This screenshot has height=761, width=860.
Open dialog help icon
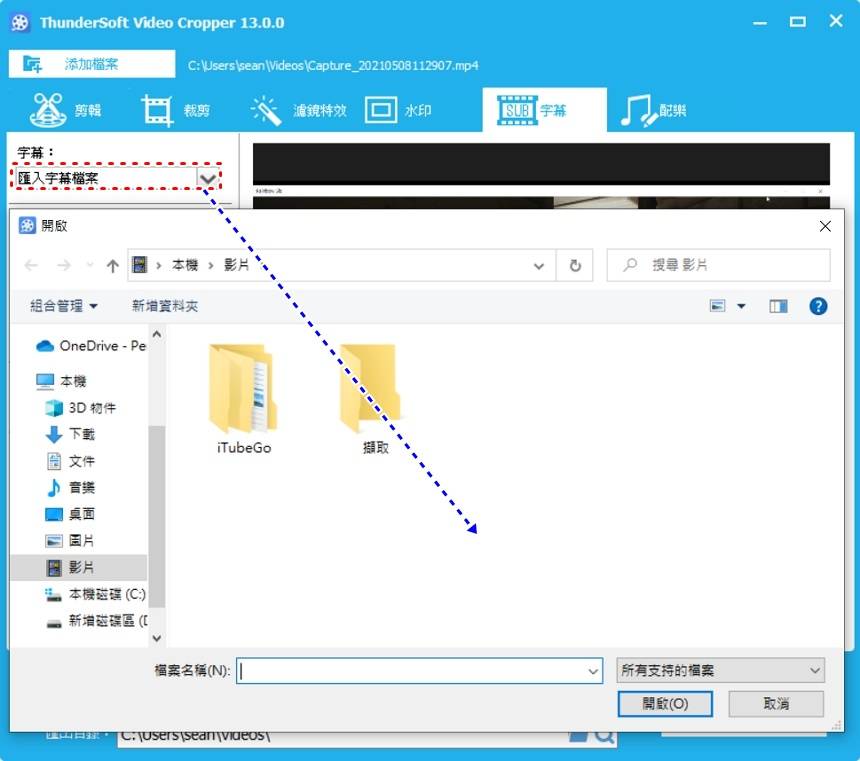point(818,306)
